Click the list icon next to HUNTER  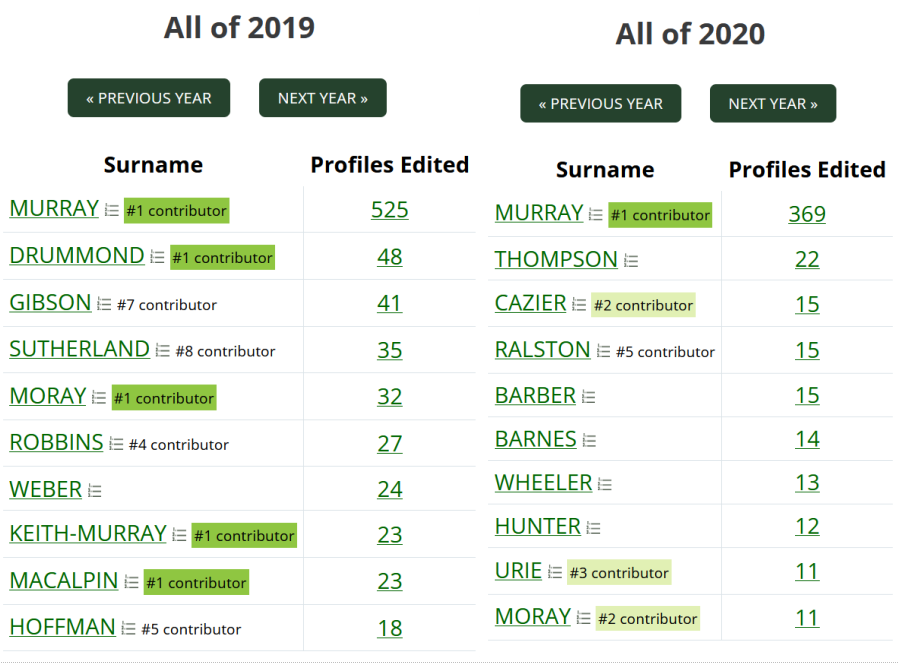coord(593,528)
